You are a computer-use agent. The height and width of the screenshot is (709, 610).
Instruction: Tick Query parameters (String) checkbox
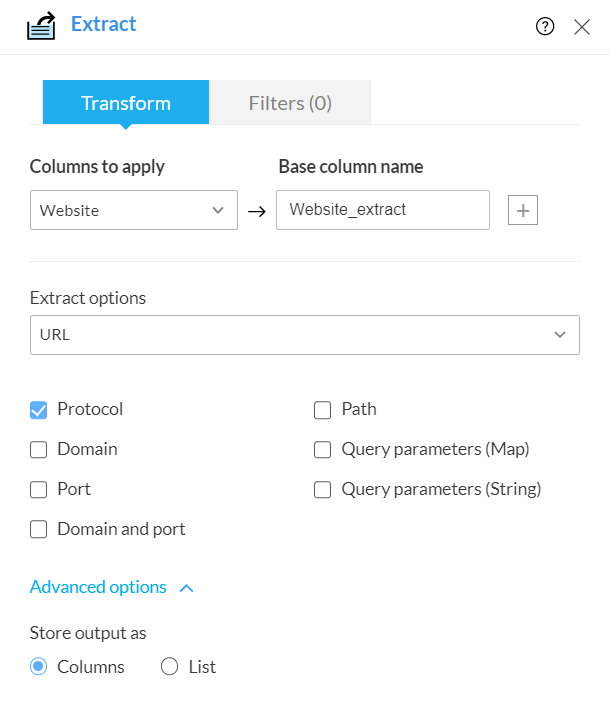click(x=323, y=490)
